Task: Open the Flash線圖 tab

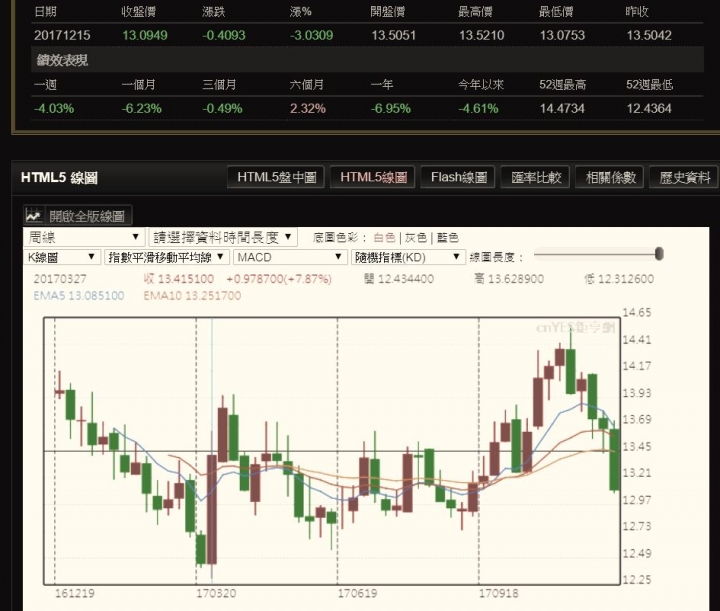Action: [458, 177]
